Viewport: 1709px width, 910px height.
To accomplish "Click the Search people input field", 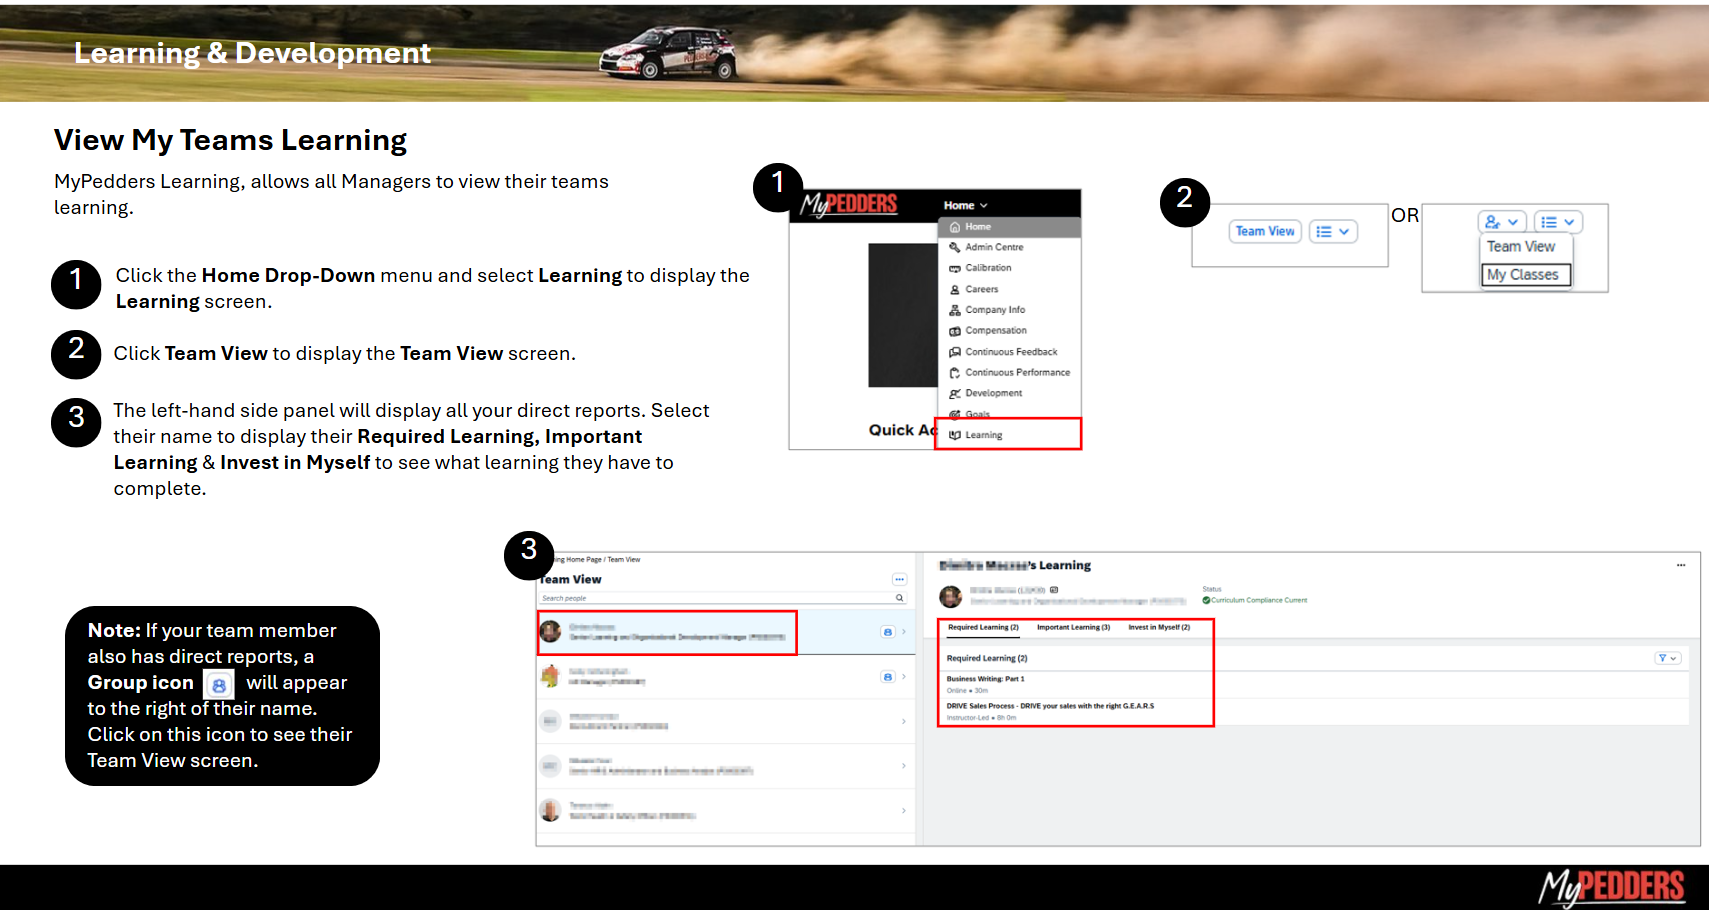I will click(x=715, y=598).
